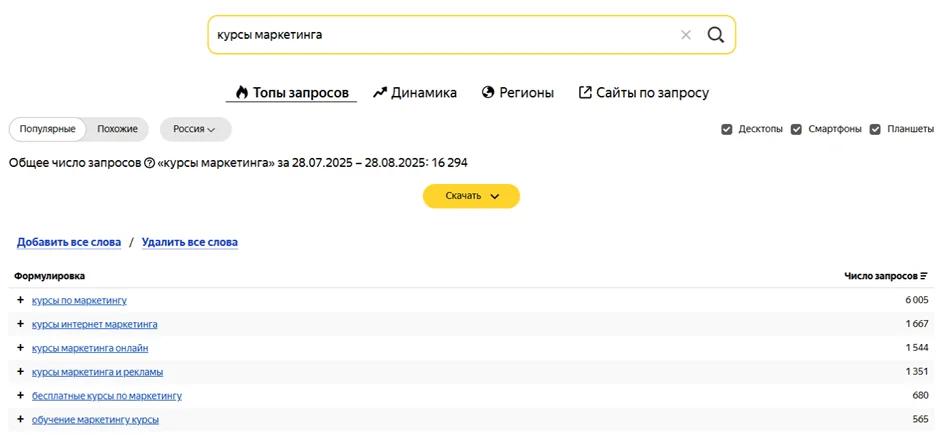Add phrase курсы по маркетингу with plus
The height and width of the screenshot is (438, 941).
click(20, 299)
